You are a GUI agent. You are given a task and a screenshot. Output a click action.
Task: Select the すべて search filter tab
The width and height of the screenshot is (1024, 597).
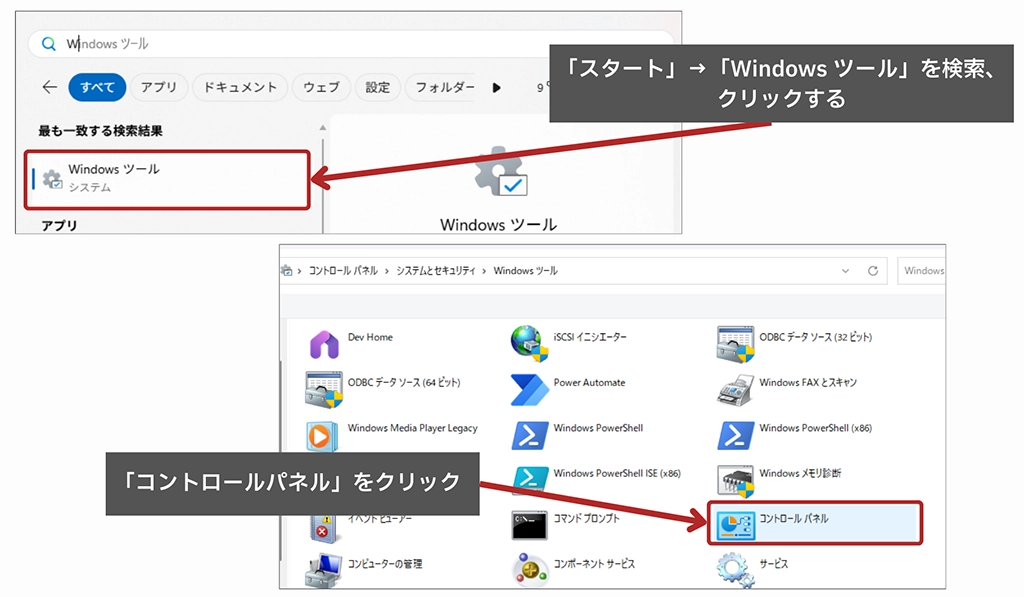coord(98,87)
